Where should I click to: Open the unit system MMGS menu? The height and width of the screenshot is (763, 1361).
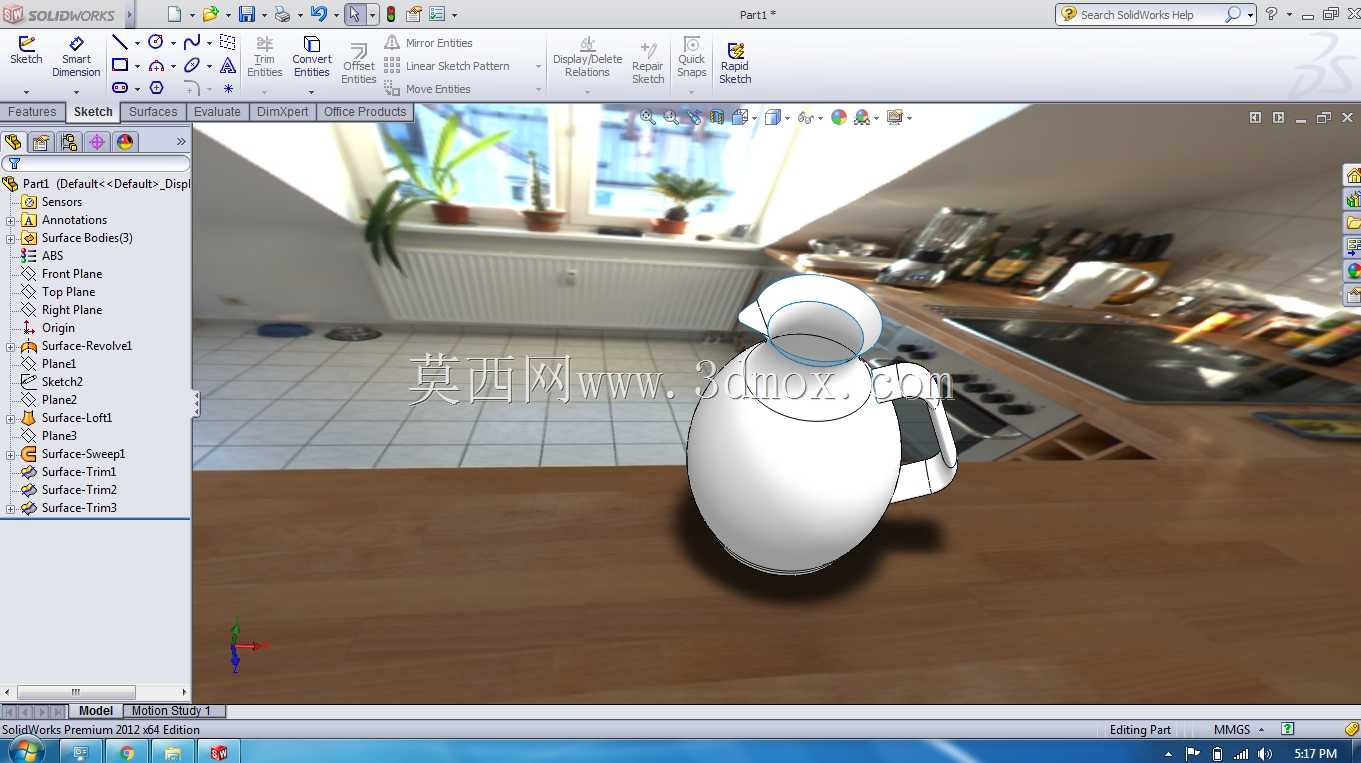(x=1239, y=729)
